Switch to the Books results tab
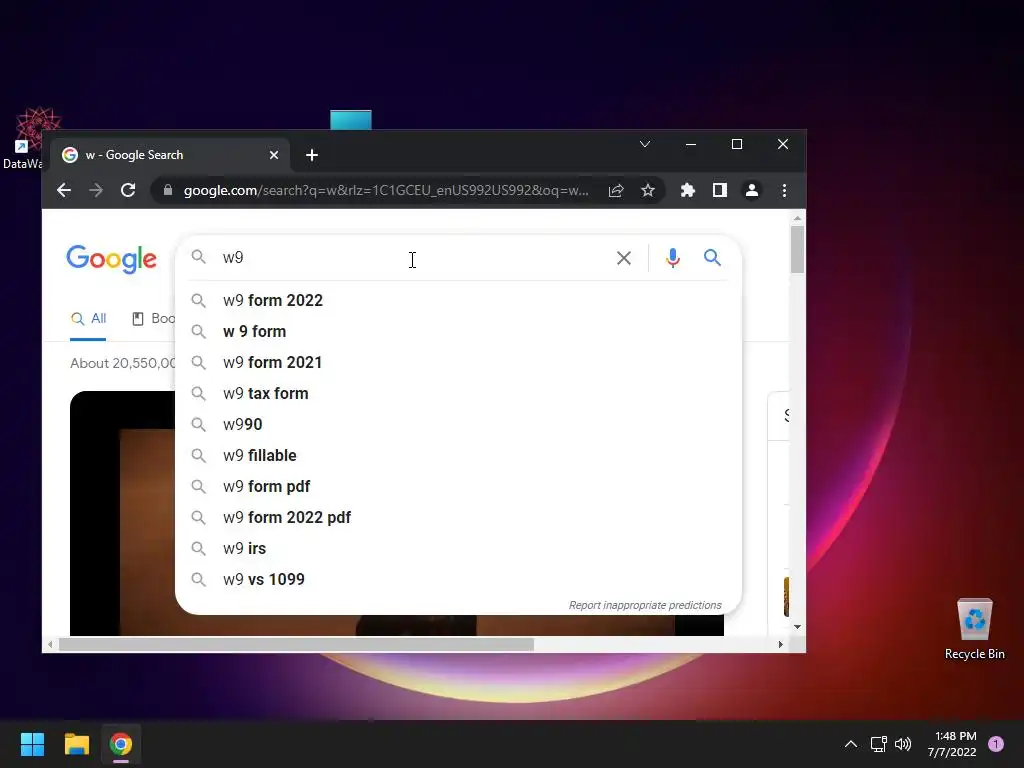This screenshot has height=768, width=1024. click(x=154, y=319)
